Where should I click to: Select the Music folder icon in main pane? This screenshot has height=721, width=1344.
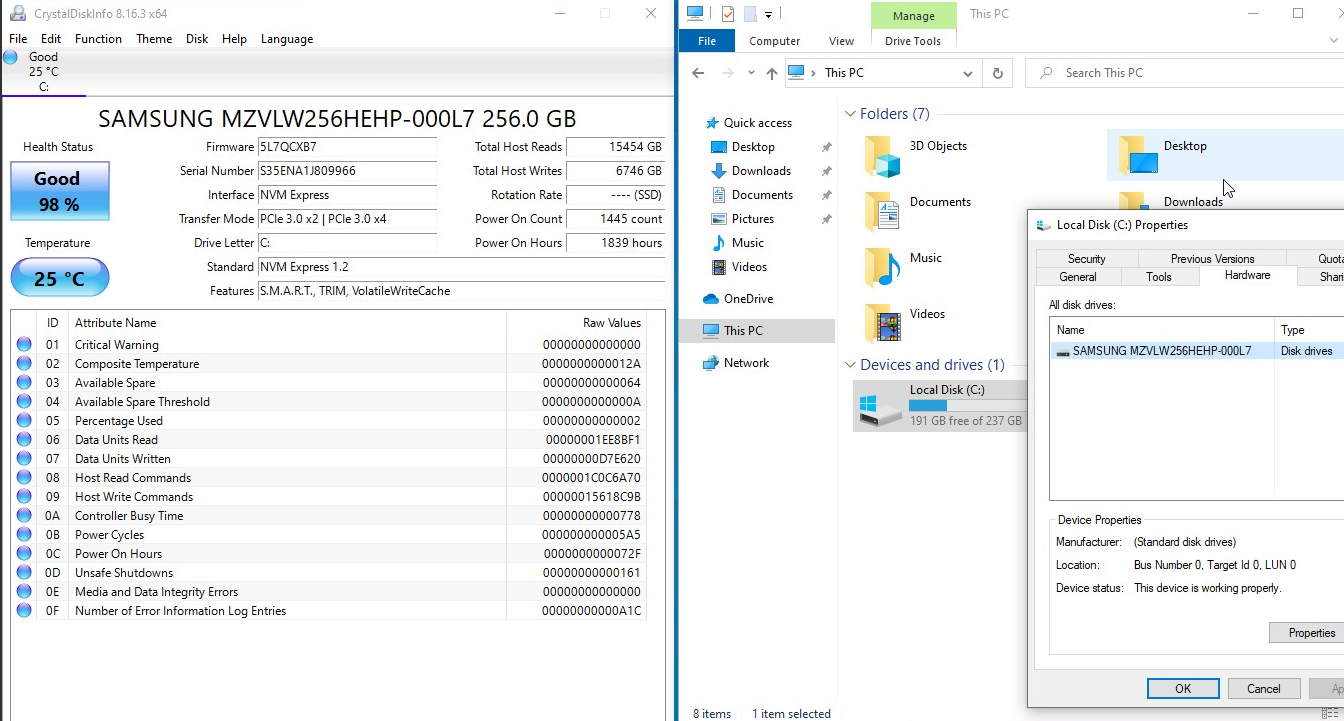tap(882, 267)
